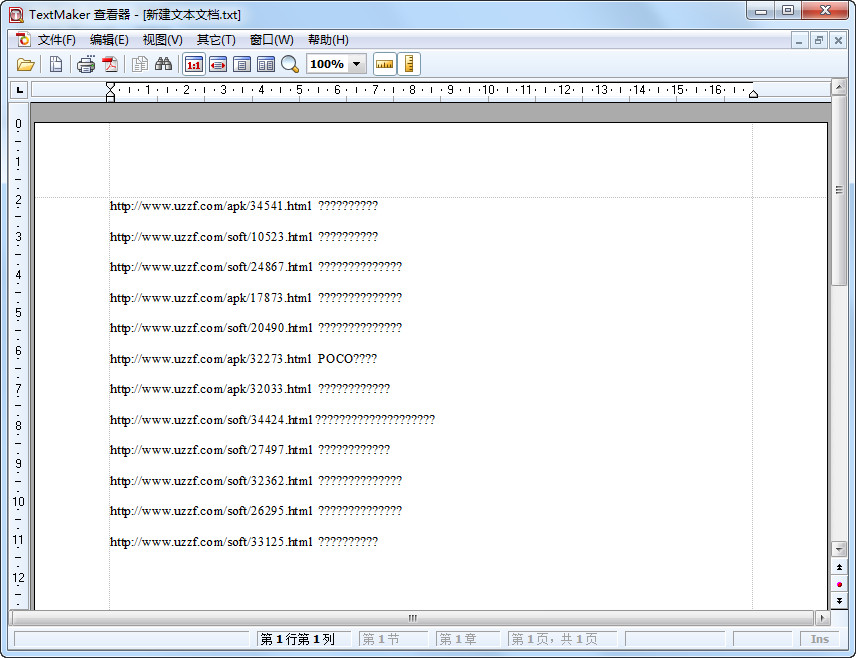Activate the magnifier zoom tool

coord(290,64)
